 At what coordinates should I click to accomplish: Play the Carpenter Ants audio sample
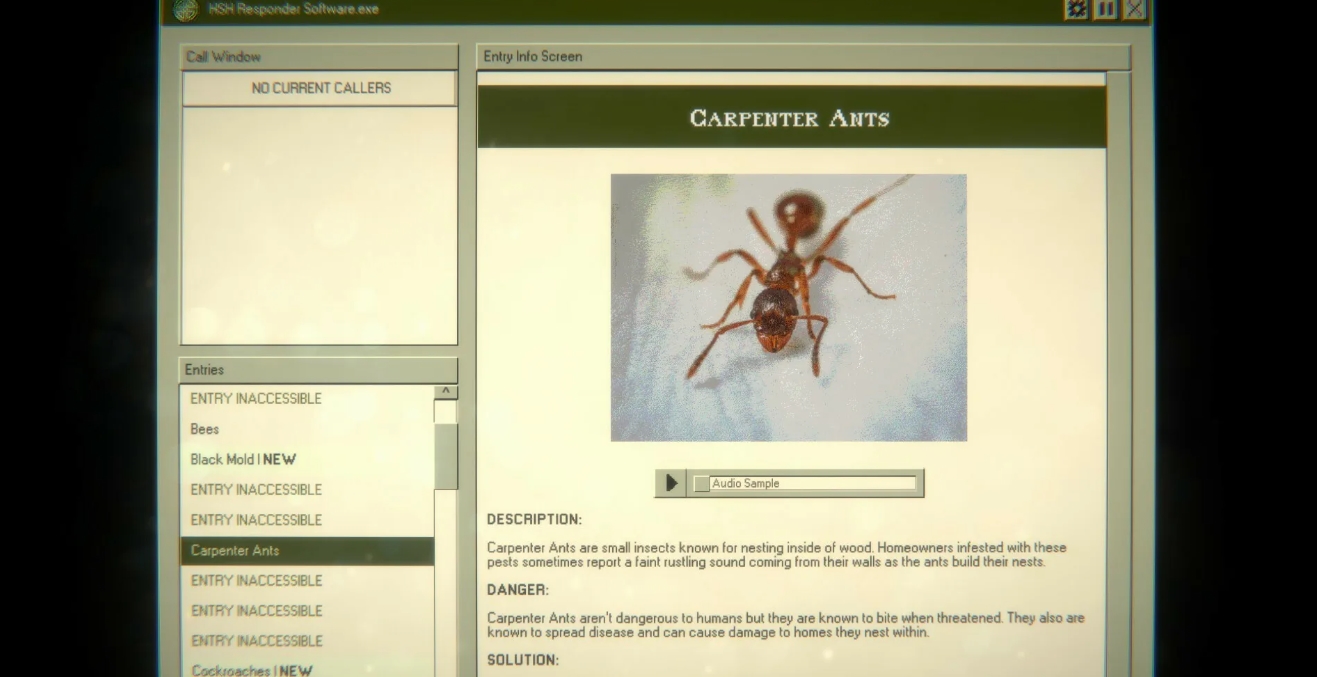[x=671, y=483]
